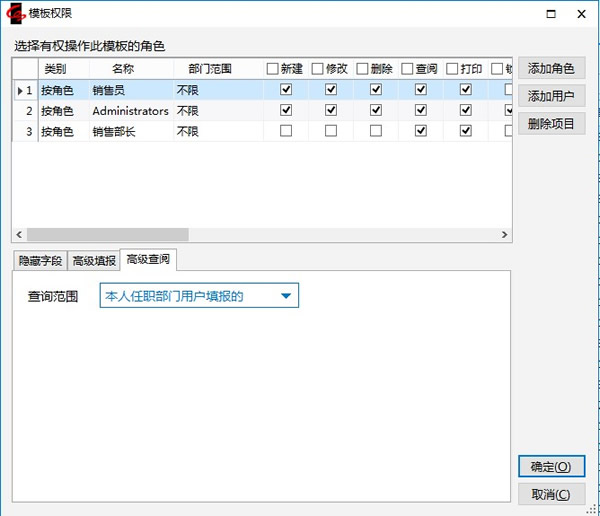Click the 删除项目 button
Screen dimensions: 600x516
click(551, 124)
